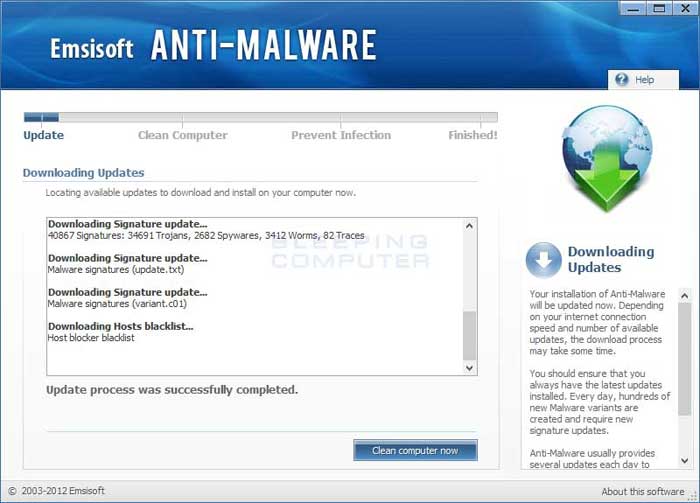Click the info panel scrollbar thumb

tap(684, 359)
